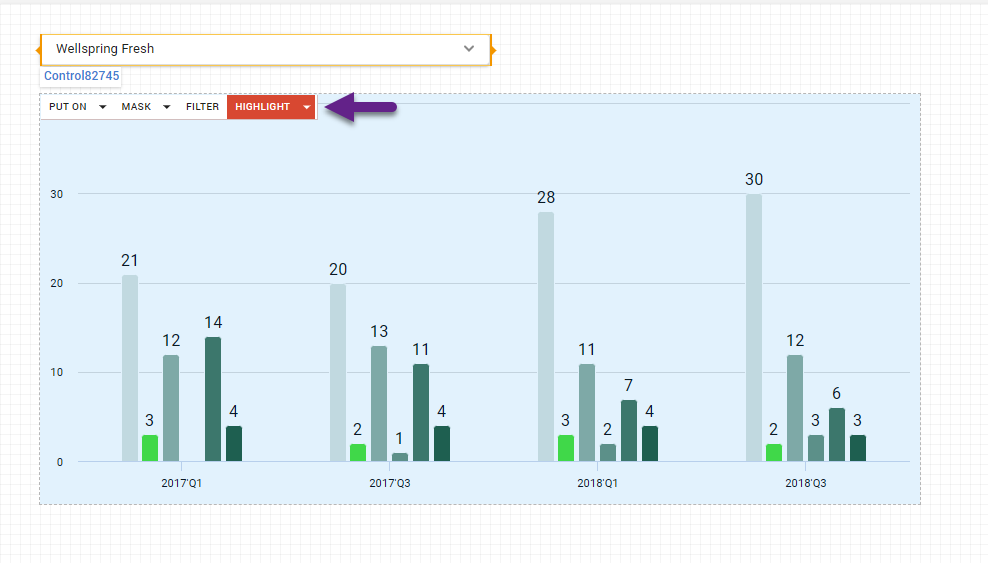The image size is (988, 563).
Task: Expand the MASK dropdown arrow
Action: pyautogui.click(x=166, y=107)
